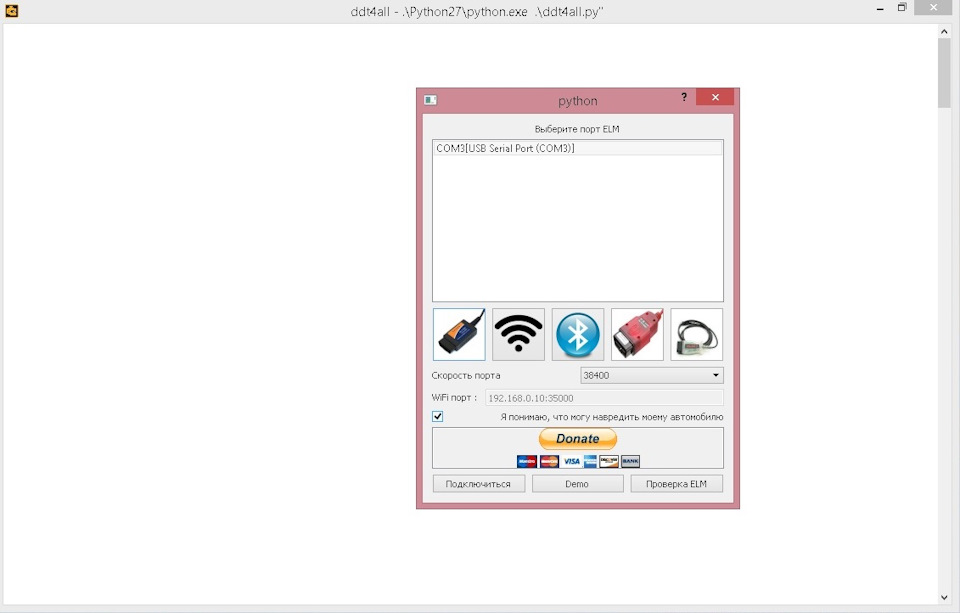The width and height of the screenshot is (960, 613).
Task: Choose the WiFi connection icon
Action: [518, 334]
